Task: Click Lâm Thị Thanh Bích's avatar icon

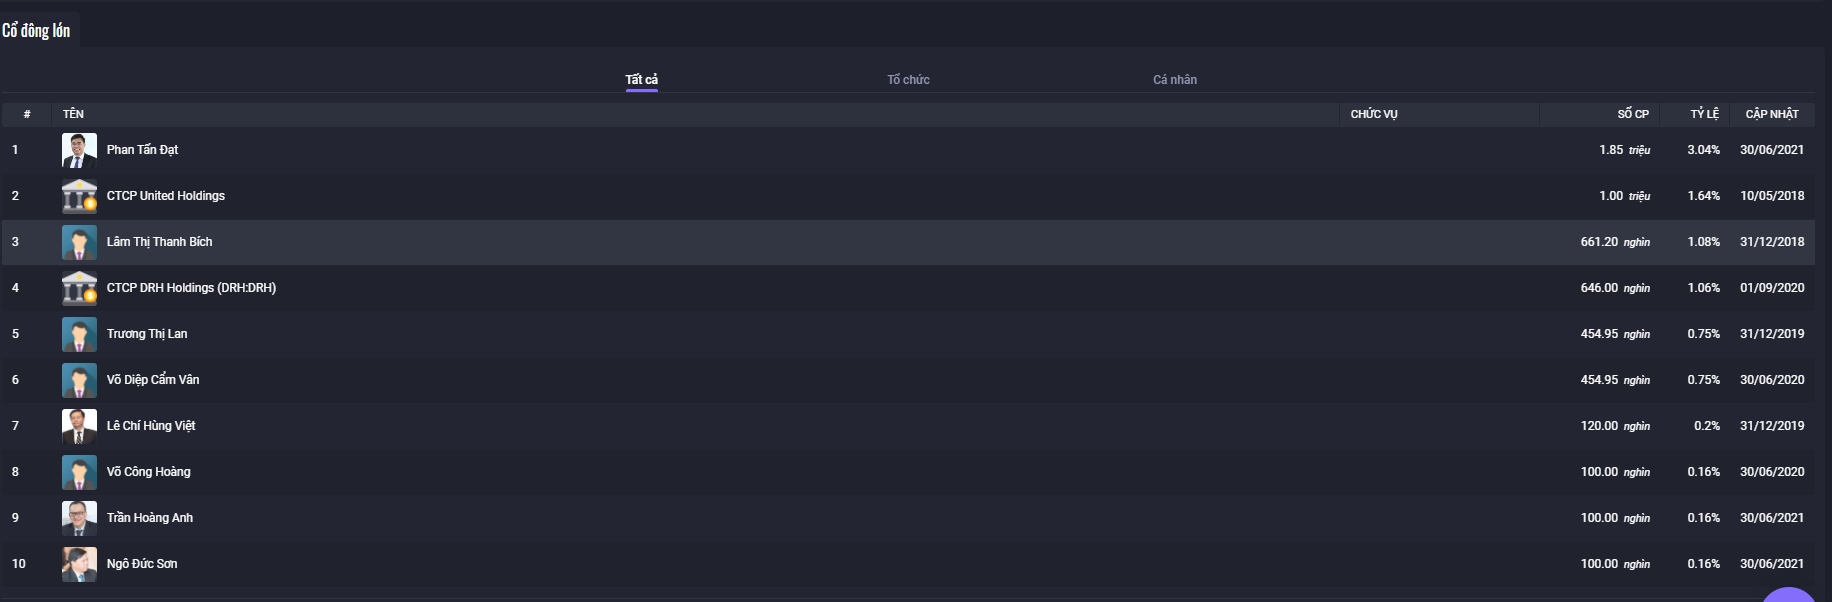Action: [x=79, y=242]
